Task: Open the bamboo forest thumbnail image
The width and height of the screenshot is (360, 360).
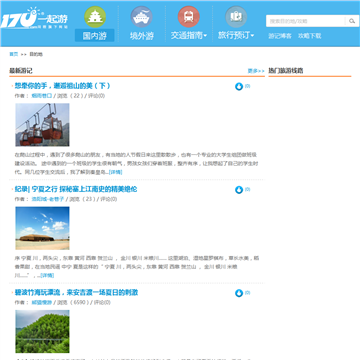Action: pos(42,331)
